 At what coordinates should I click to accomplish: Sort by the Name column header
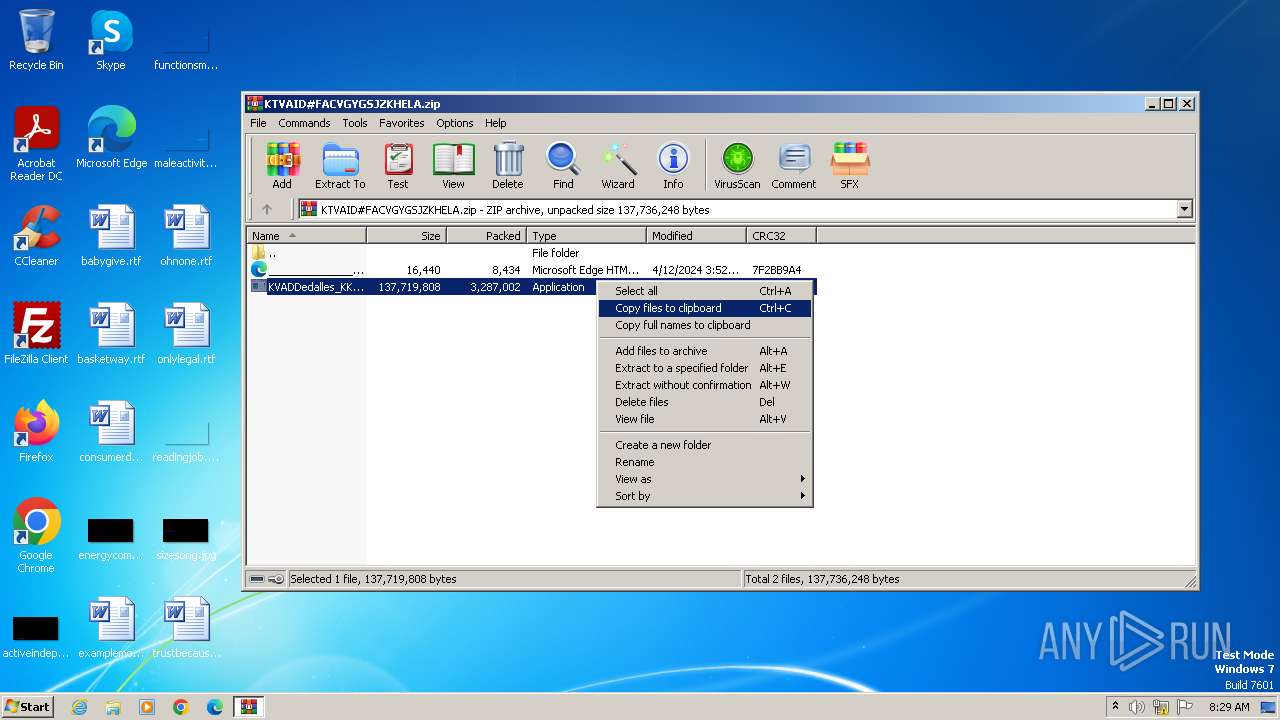click(307, 236)
